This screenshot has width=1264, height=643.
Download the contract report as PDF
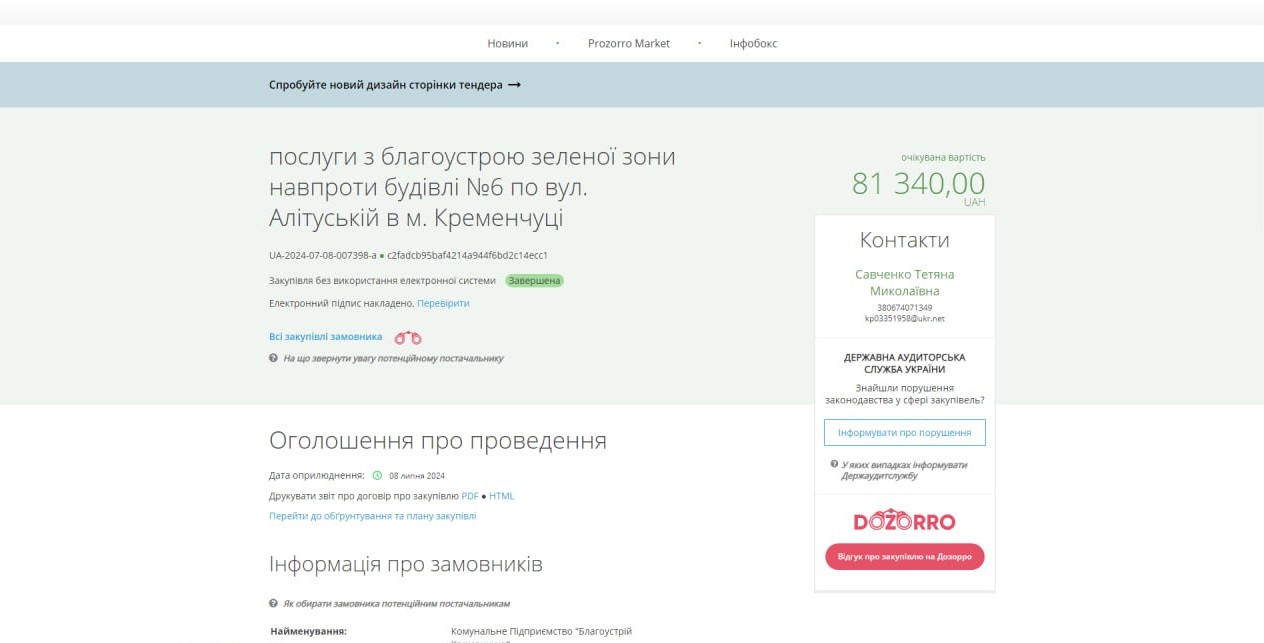(469, 496)
